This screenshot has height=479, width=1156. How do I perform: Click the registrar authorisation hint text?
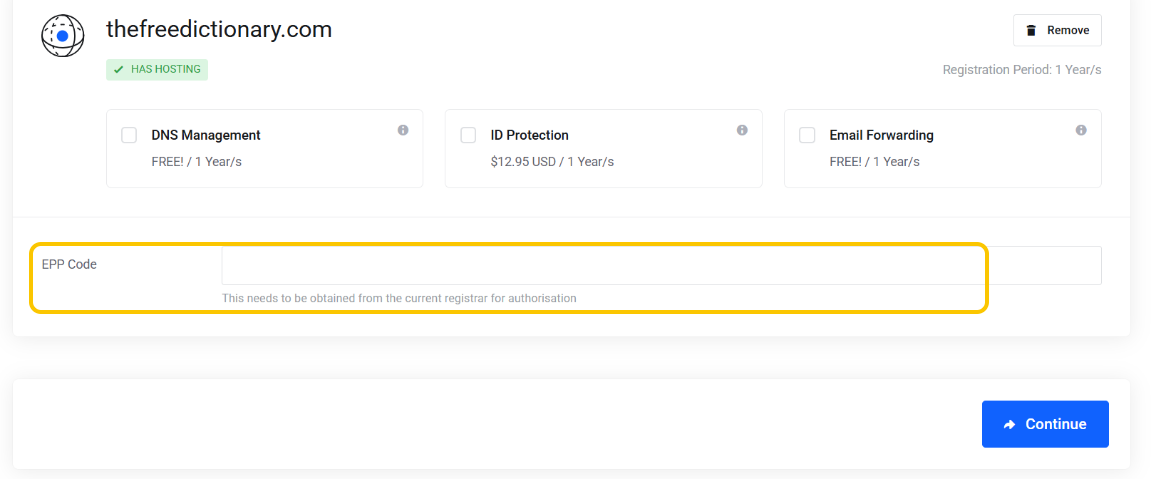399,298
